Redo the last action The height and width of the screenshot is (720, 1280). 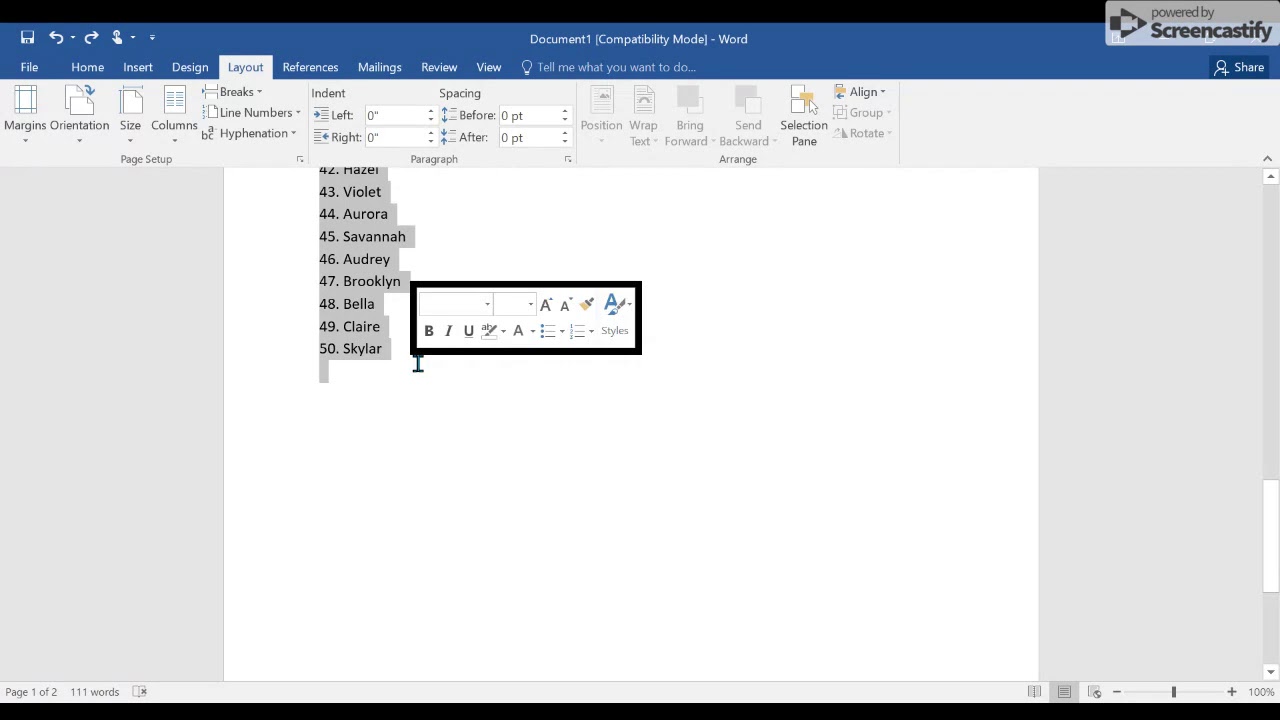click(x=91, y=37)
